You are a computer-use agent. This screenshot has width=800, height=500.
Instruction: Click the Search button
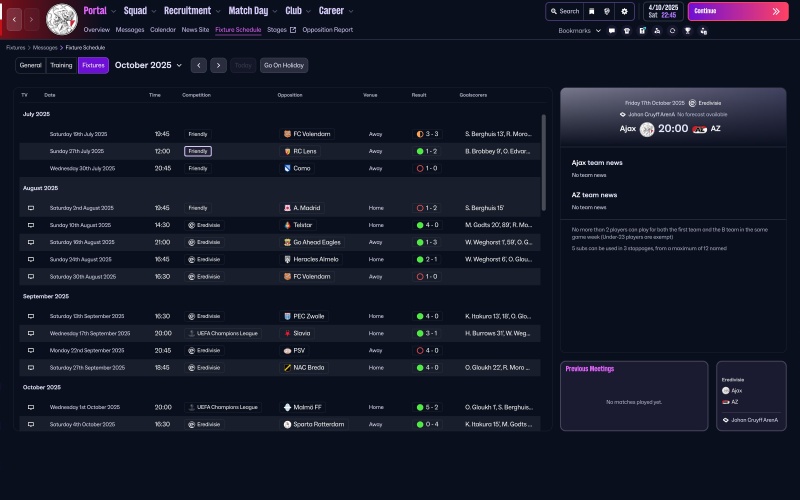(565, 11)
